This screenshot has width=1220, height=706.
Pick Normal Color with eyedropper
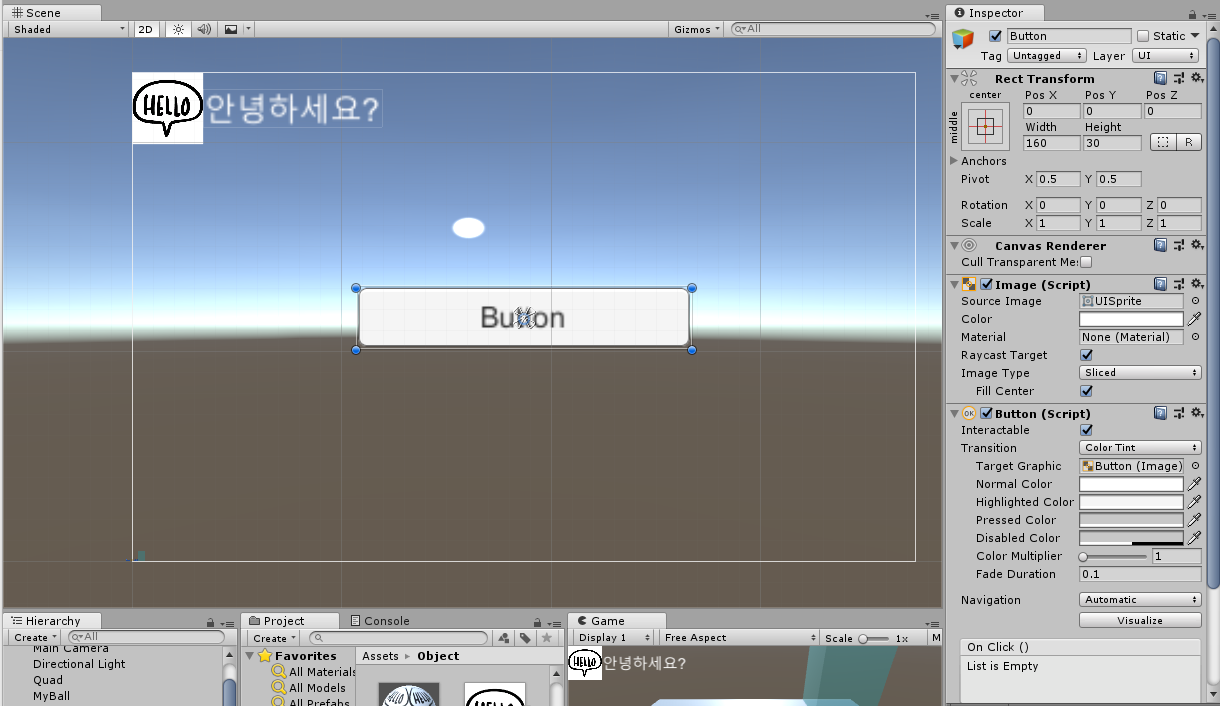pos(1194,484)
